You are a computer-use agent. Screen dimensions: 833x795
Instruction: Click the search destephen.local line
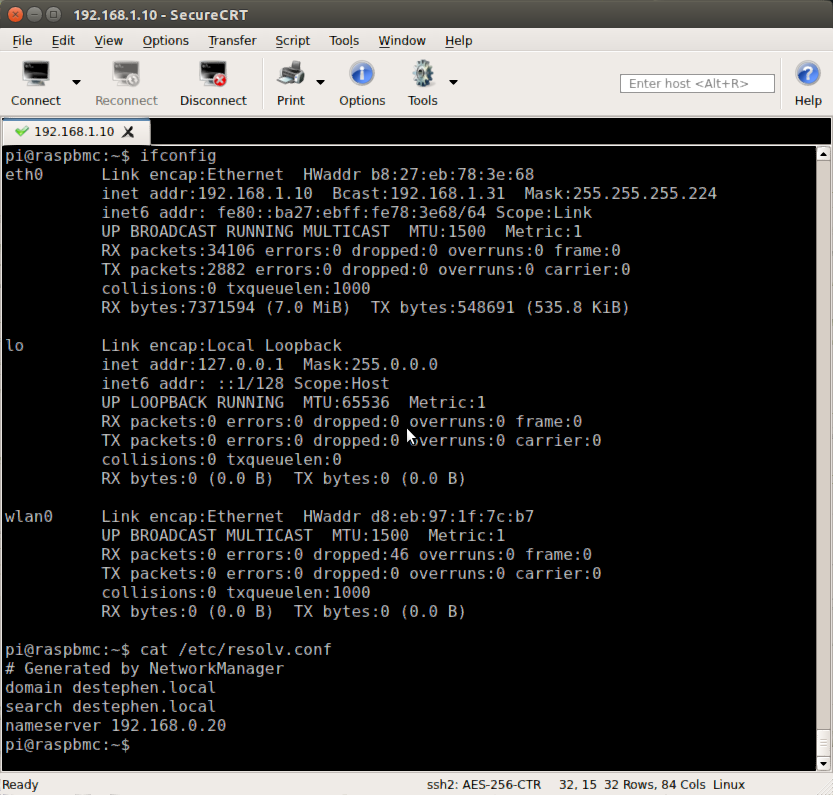point(110,707)
